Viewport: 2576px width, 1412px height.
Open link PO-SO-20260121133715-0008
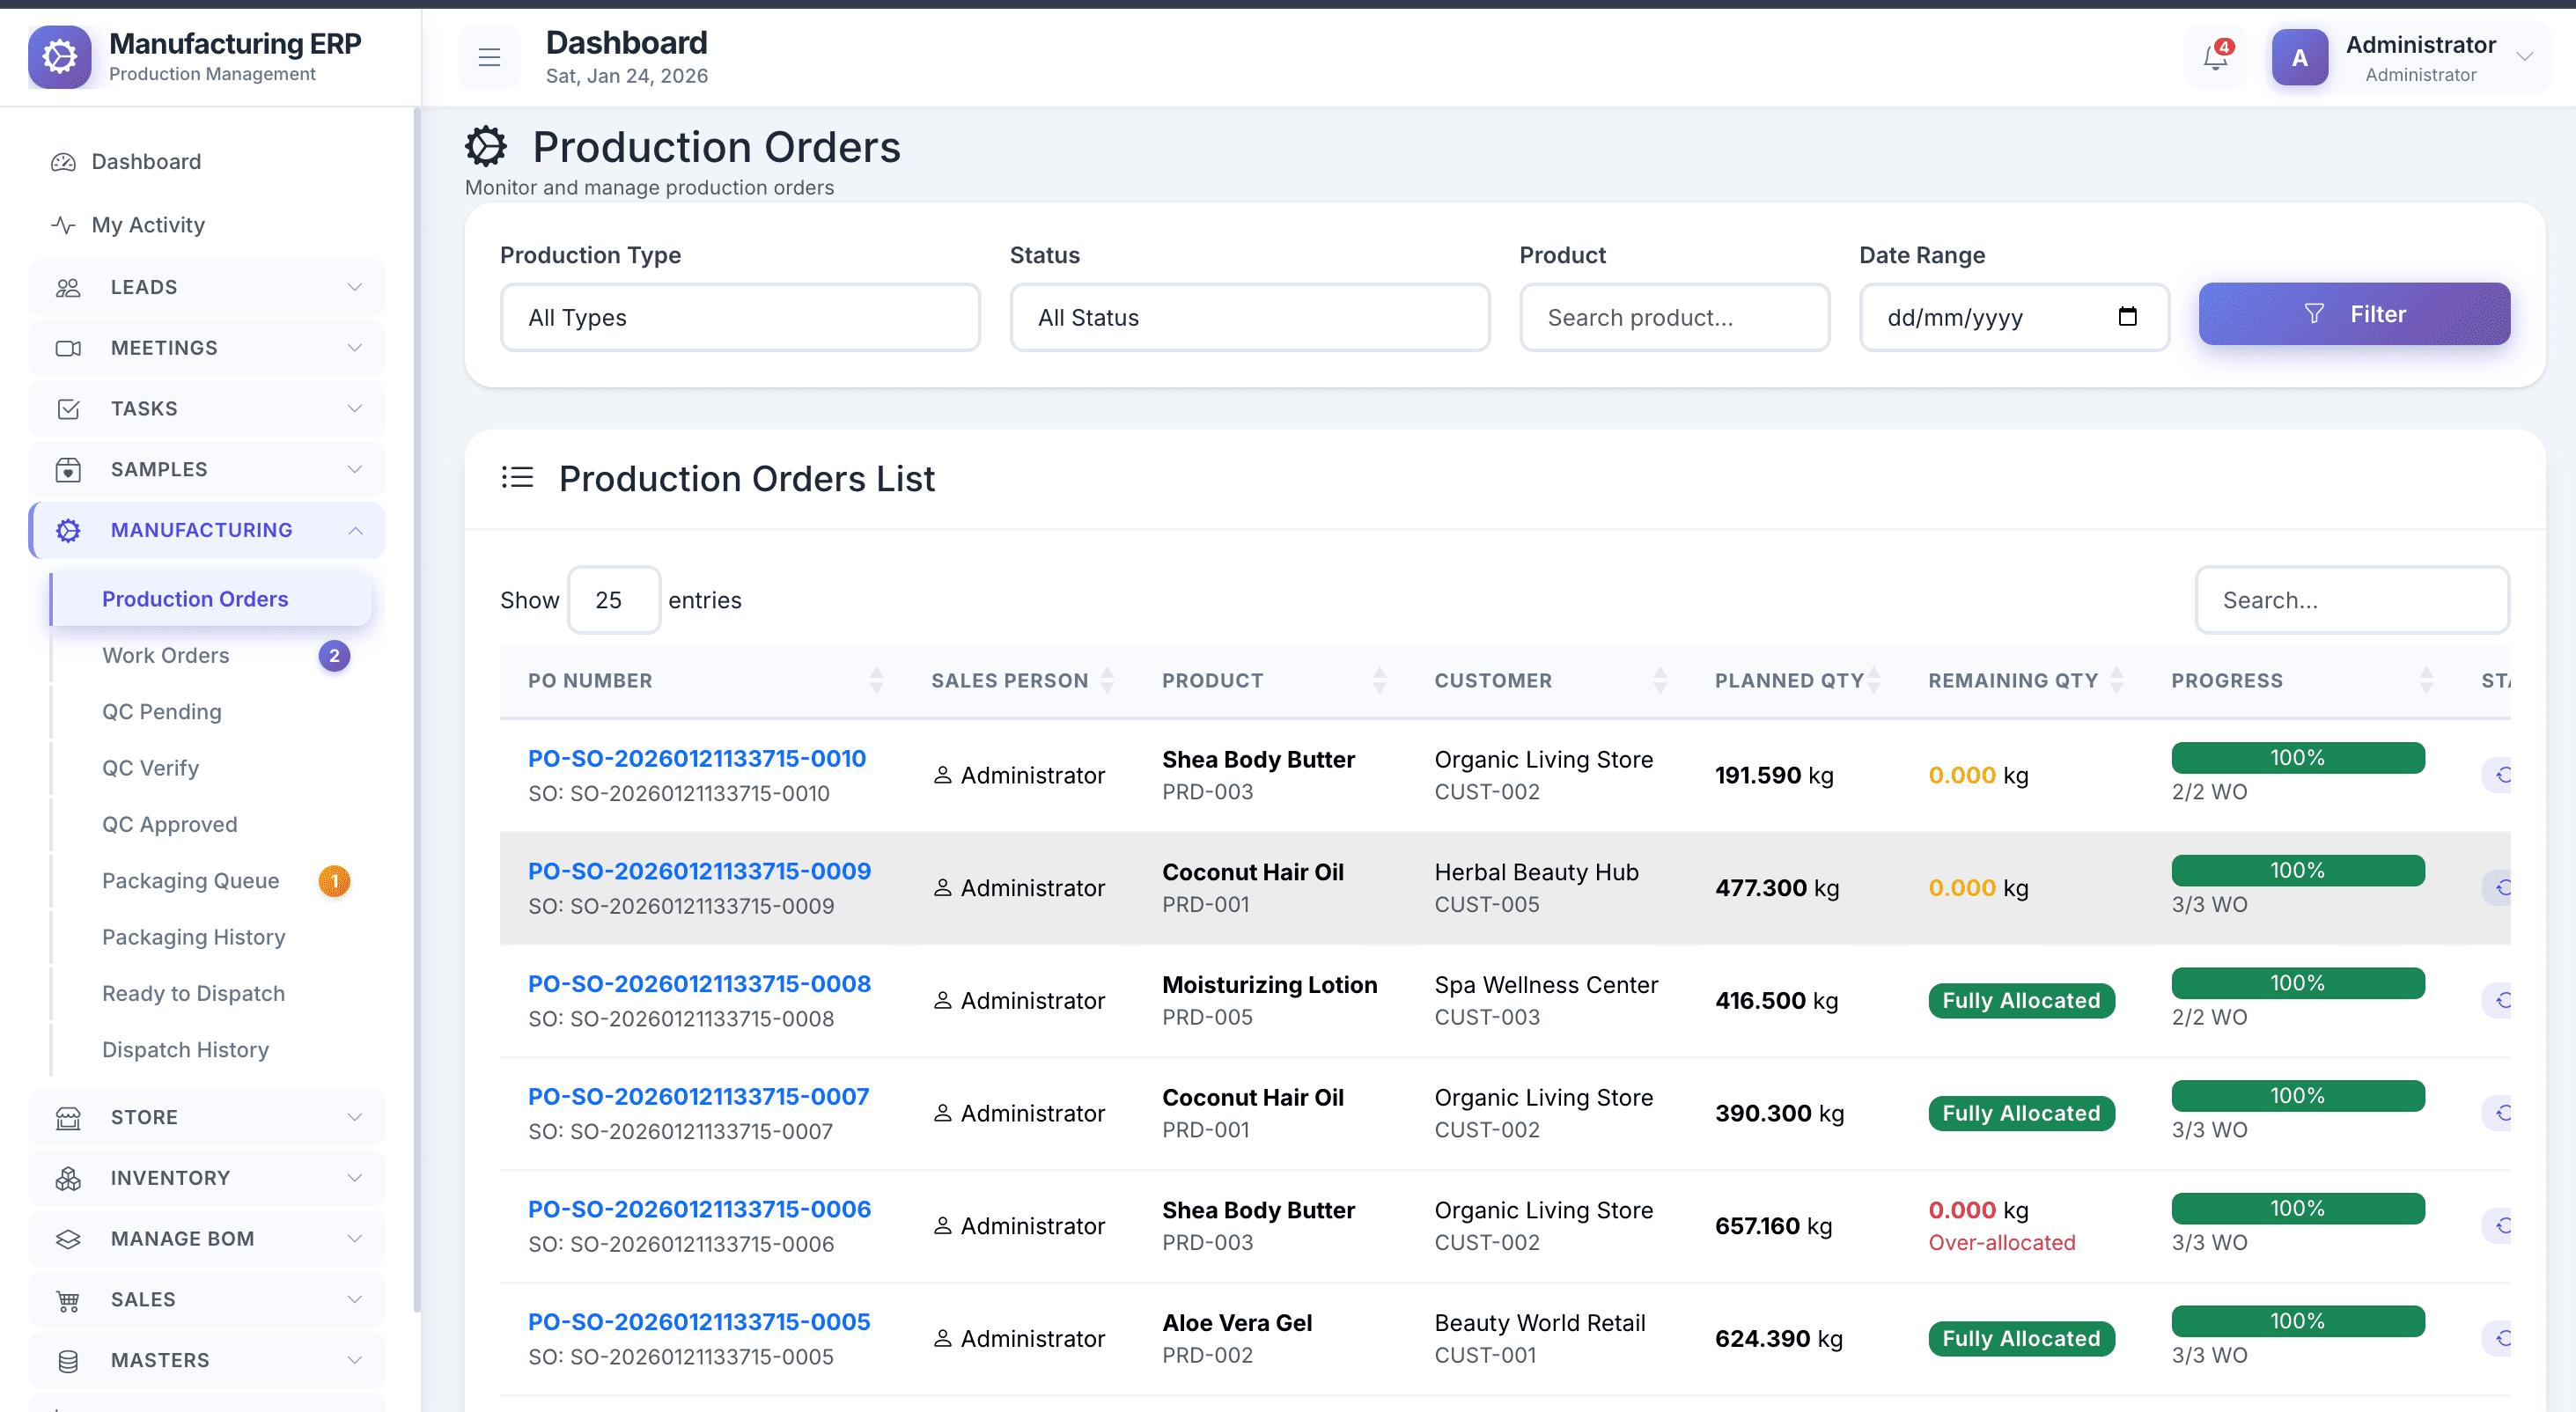[x=699, y=984]
